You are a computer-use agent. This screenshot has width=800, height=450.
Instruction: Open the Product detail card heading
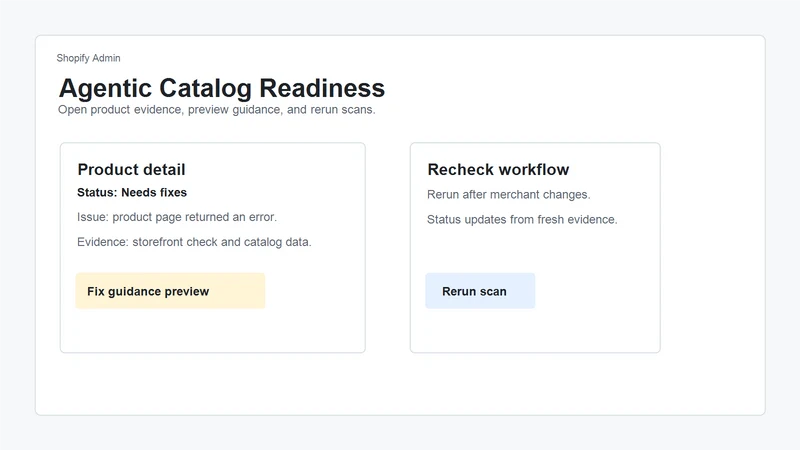[x=131, y=169]
